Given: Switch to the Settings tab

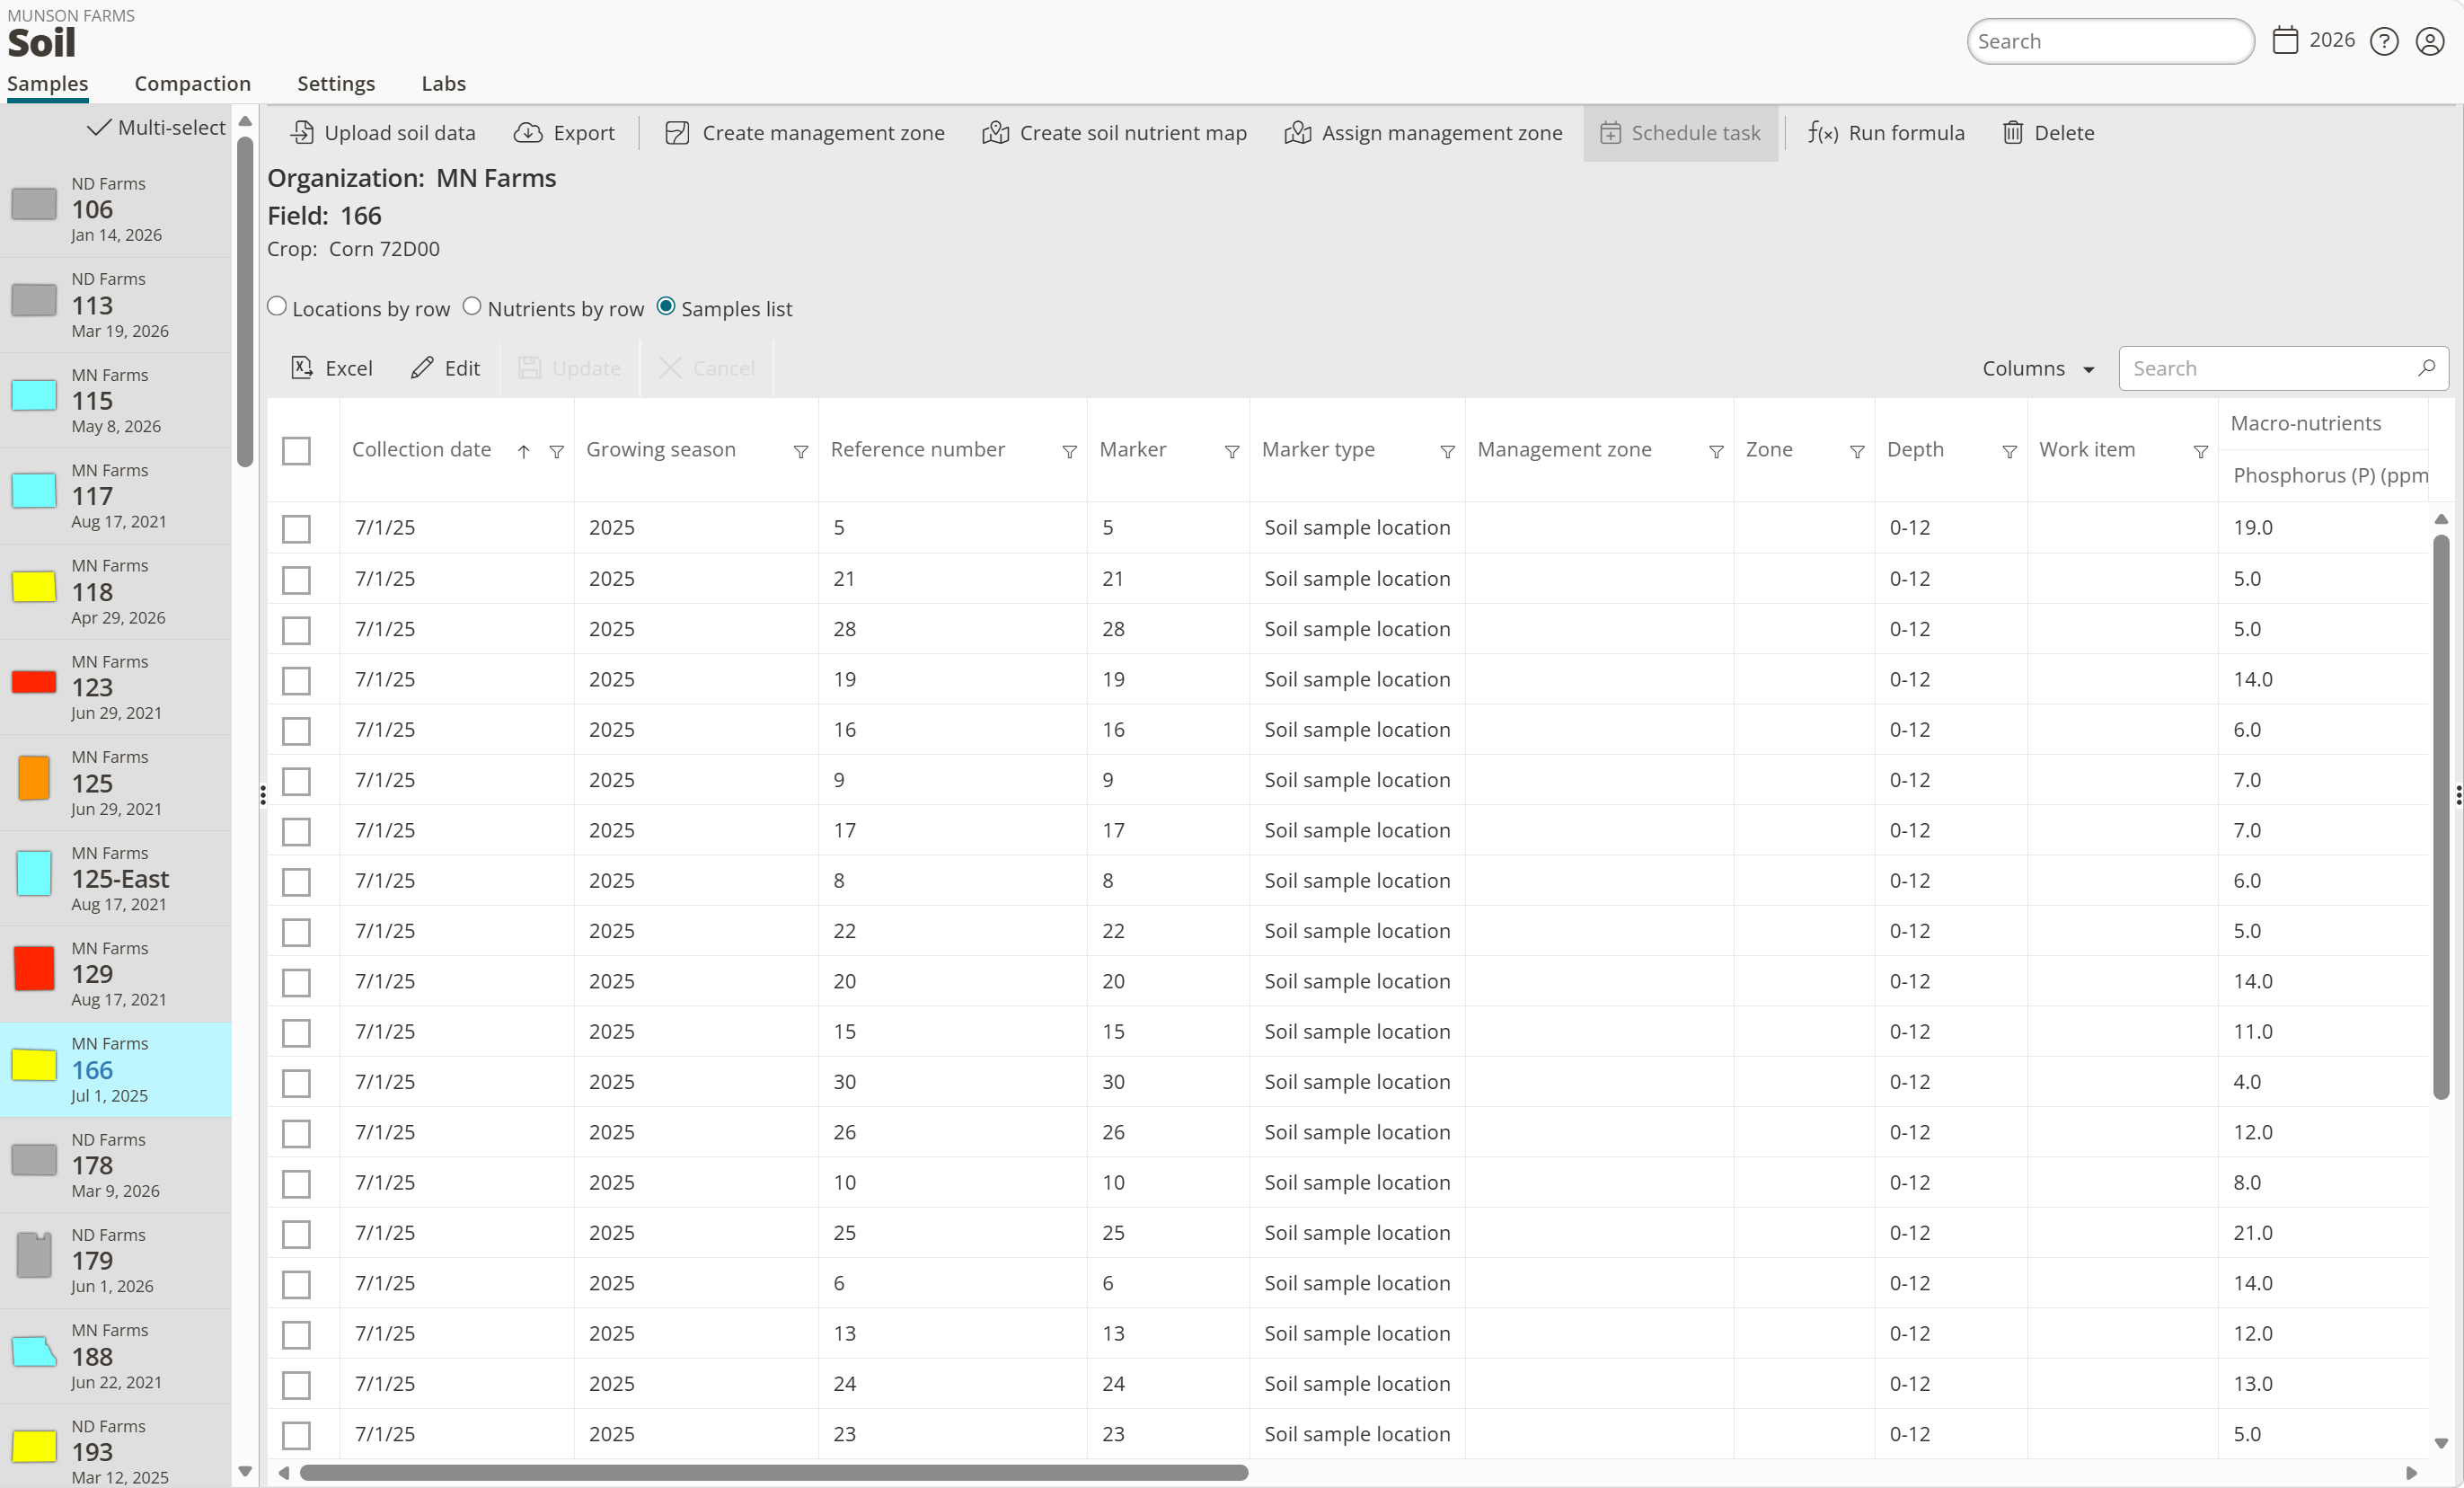Looking at the screenshot, I should point(336,84).
